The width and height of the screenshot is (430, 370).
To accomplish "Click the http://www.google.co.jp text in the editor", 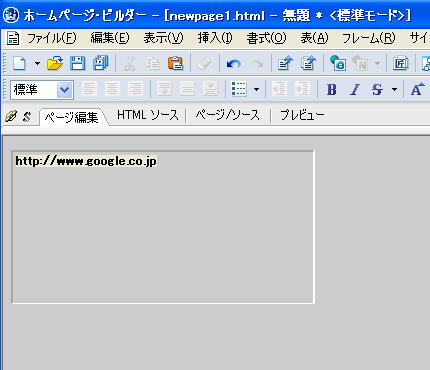I will point(86,161).
